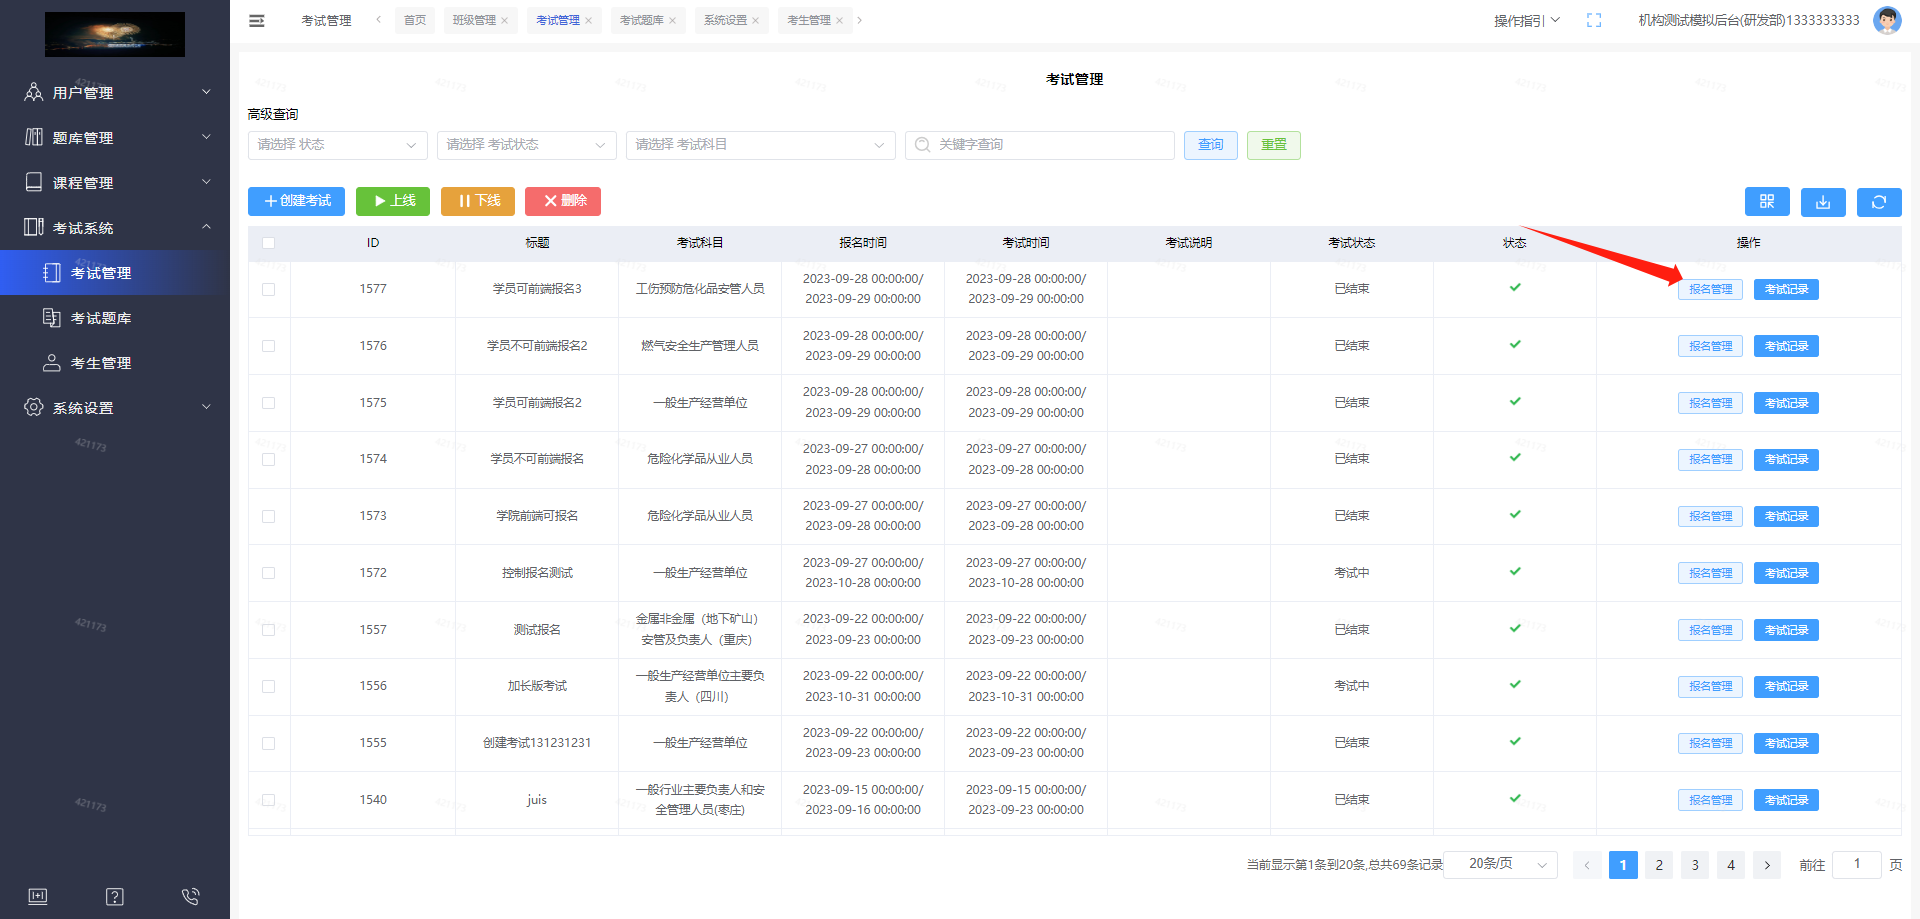Open the 请选择 考试科目 dropdown
Screen dimensions: 1920x919
[760, 145]
